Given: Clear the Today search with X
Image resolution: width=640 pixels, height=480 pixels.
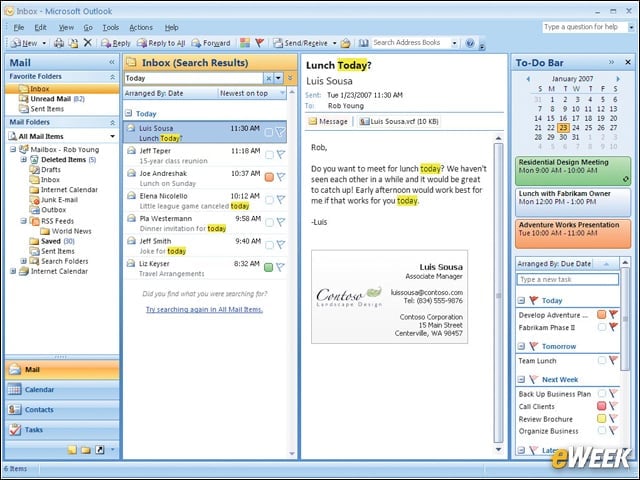Looking at the screenshot, I should 268,78.
